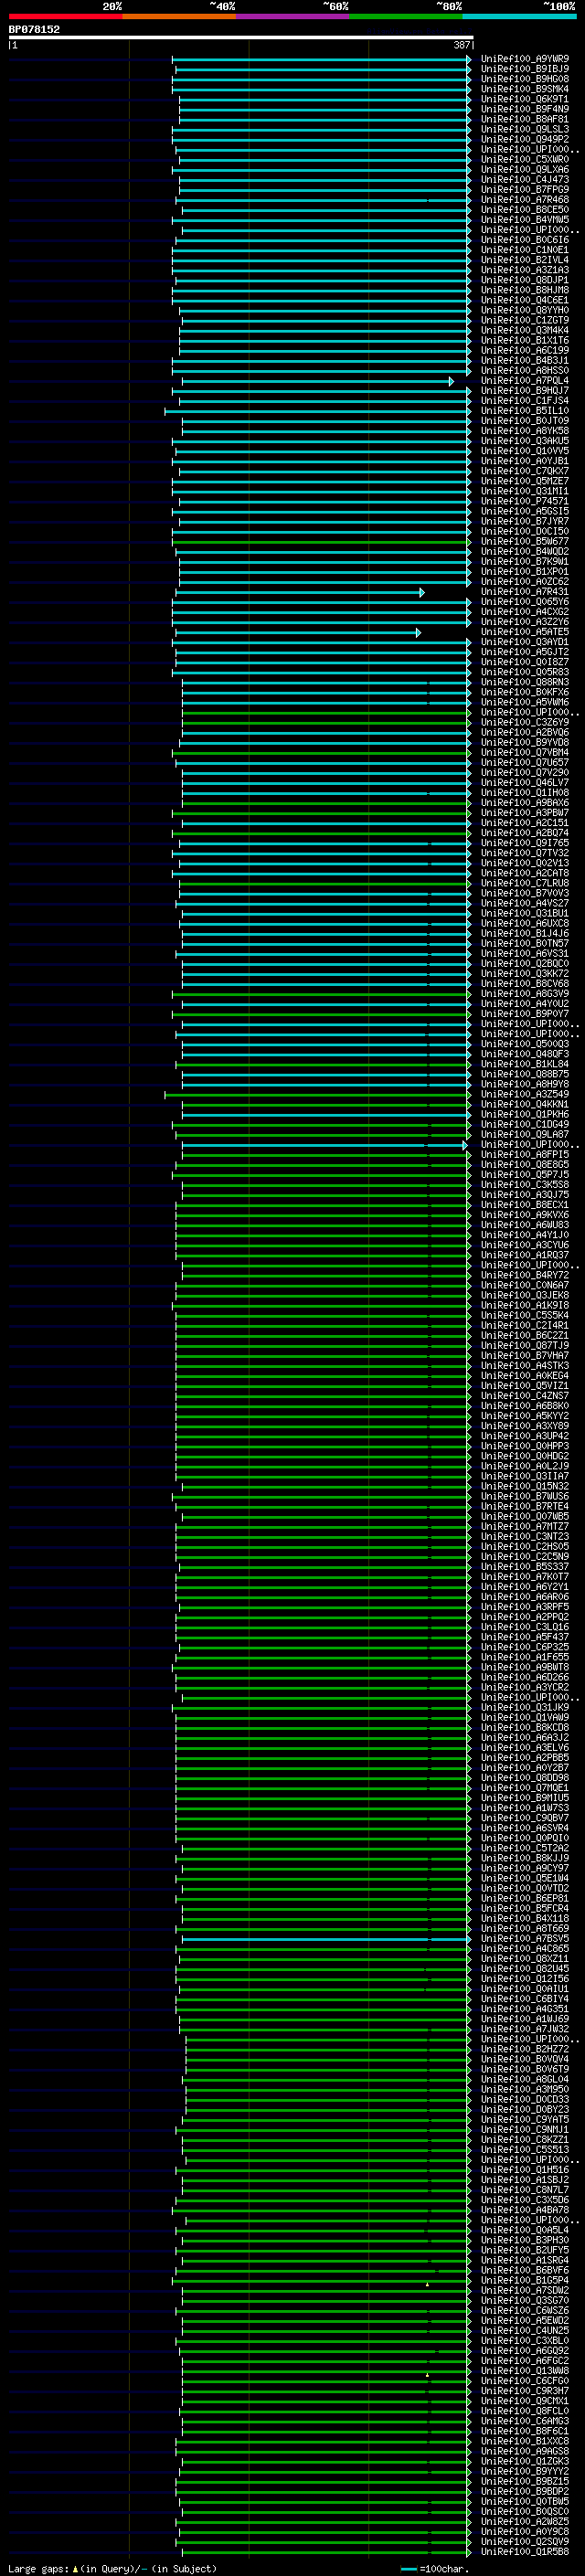Select the UniRef100_A8FPI5 label
This screenshot has height=2576, width=585.
(525, 1155)
